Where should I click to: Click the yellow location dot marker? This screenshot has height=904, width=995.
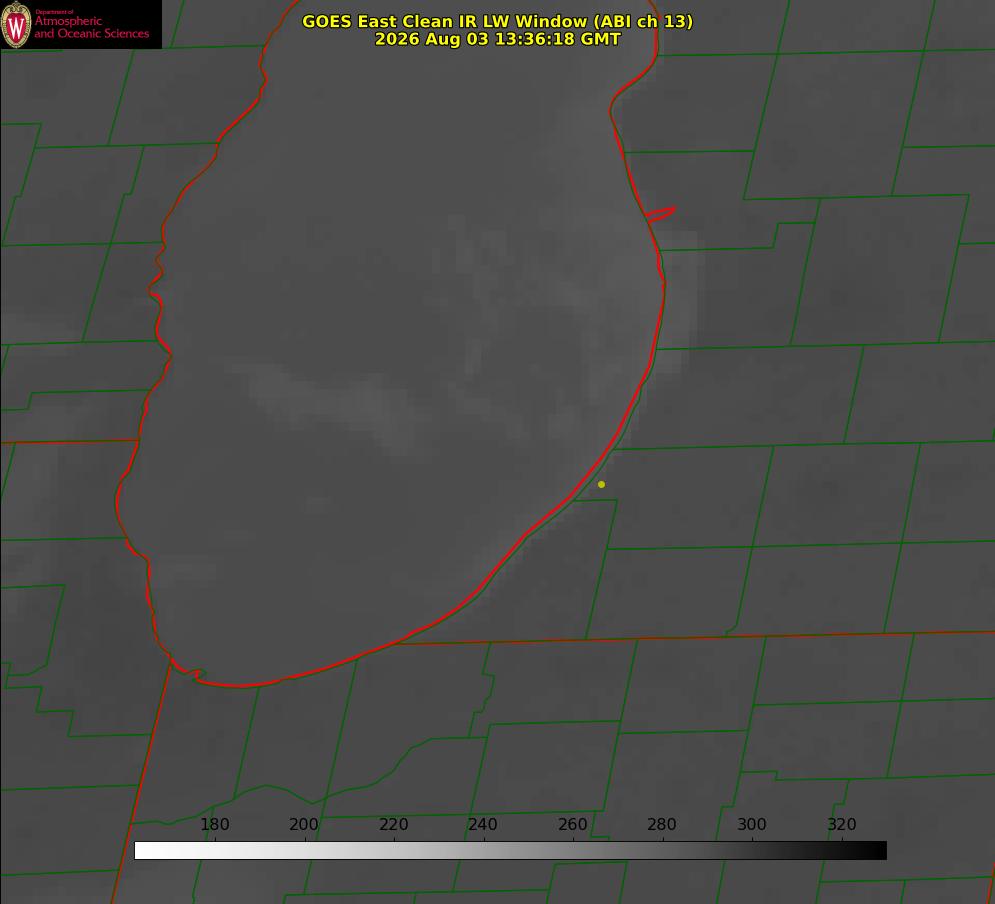point(602,484)
